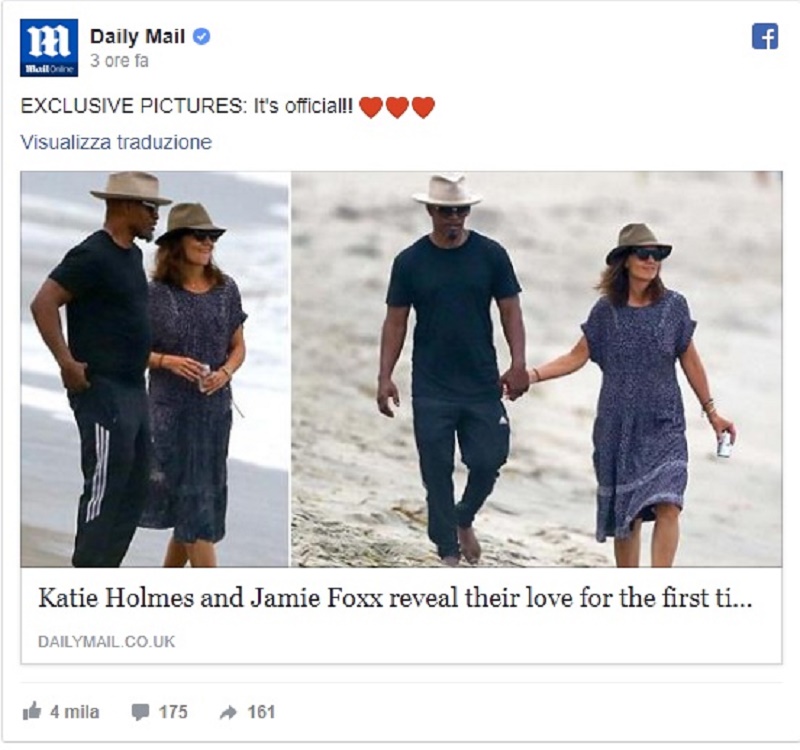Image resolution: width=800 pixels, height=750 pixels.
Task: Select the "EXCLUSIVE PICTURES: It's official!!" post text
Action: [186, 106]
